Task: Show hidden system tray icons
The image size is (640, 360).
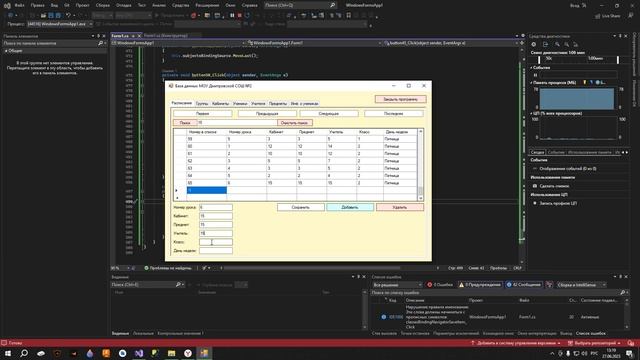Action: (552, 353)
